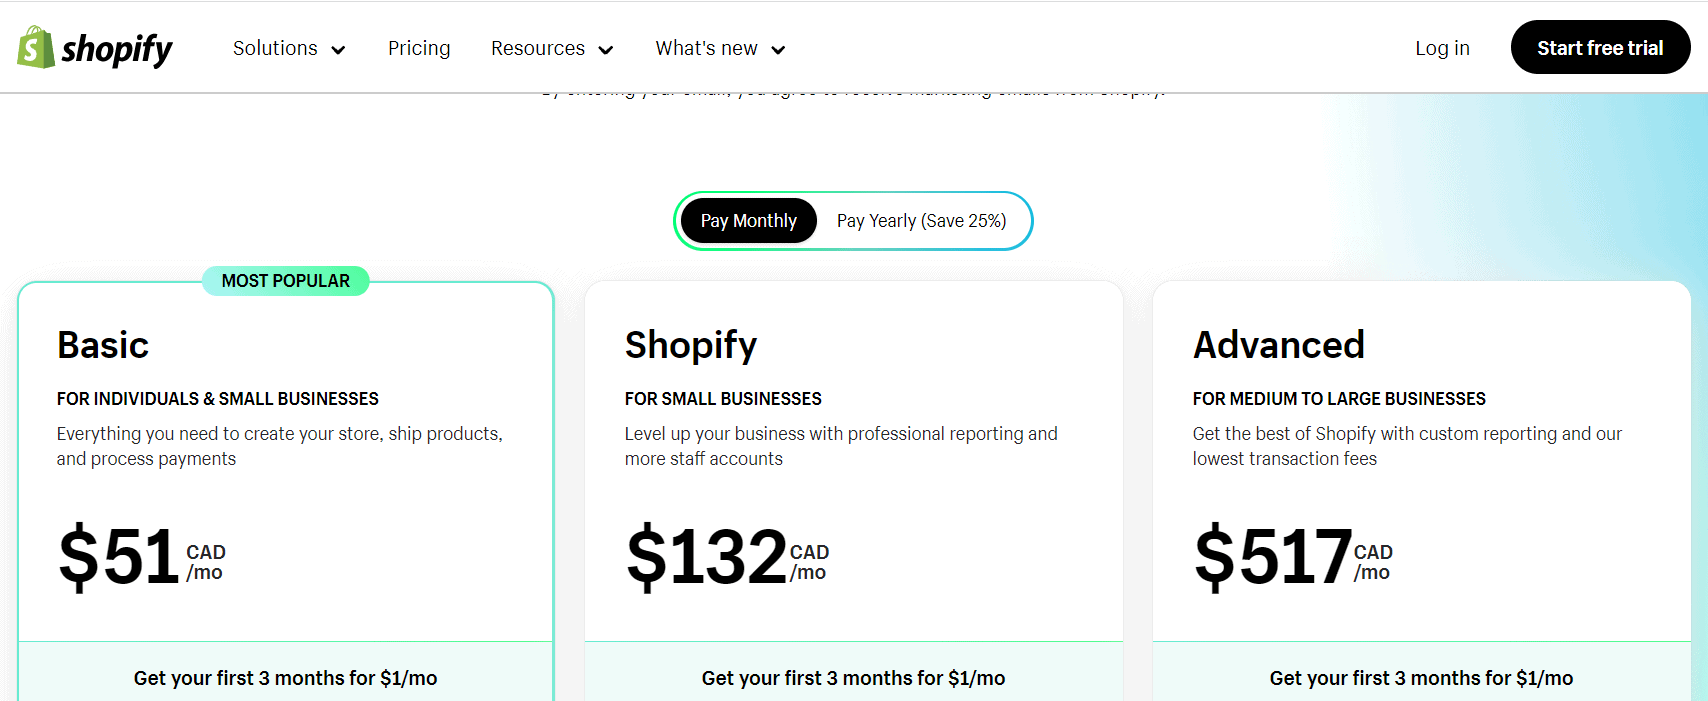Click the $1/mo offer banner under Basic

(x=286, y=678)
